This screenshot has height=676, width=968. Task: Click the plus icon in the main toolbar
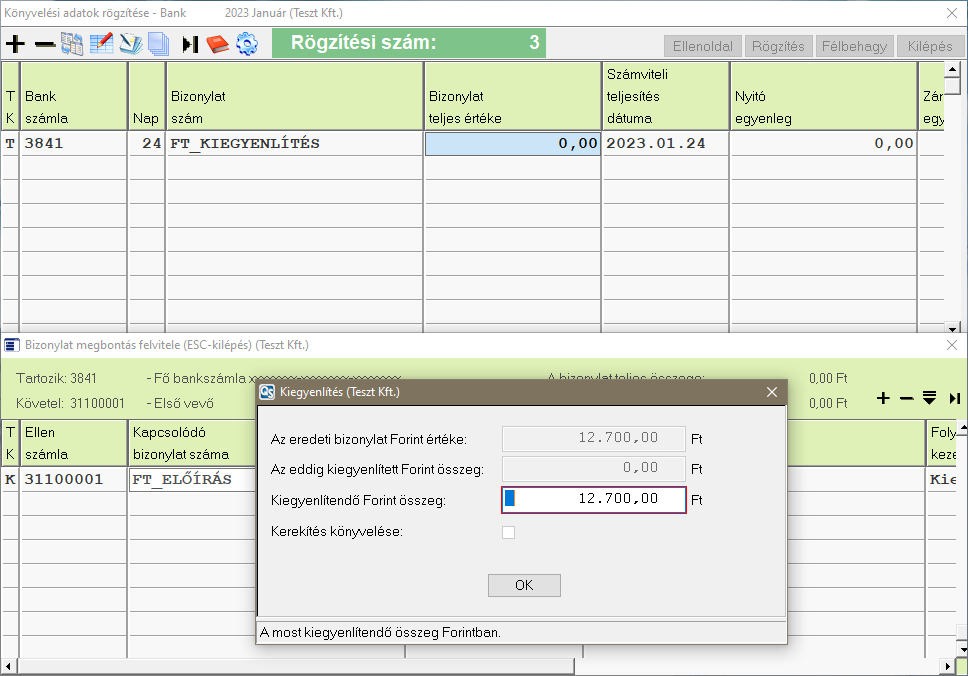click(x=15, y=44)
